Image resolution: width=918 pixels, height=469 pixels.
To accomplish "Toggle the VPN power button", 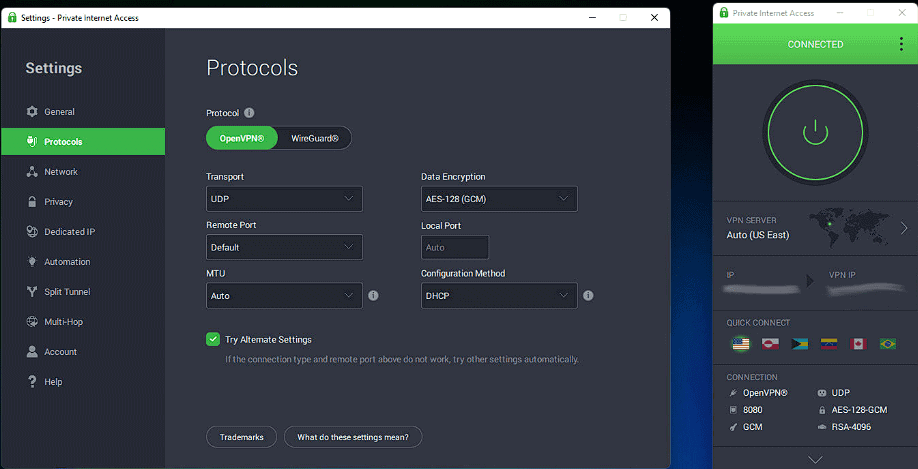I will click(815, 132).
